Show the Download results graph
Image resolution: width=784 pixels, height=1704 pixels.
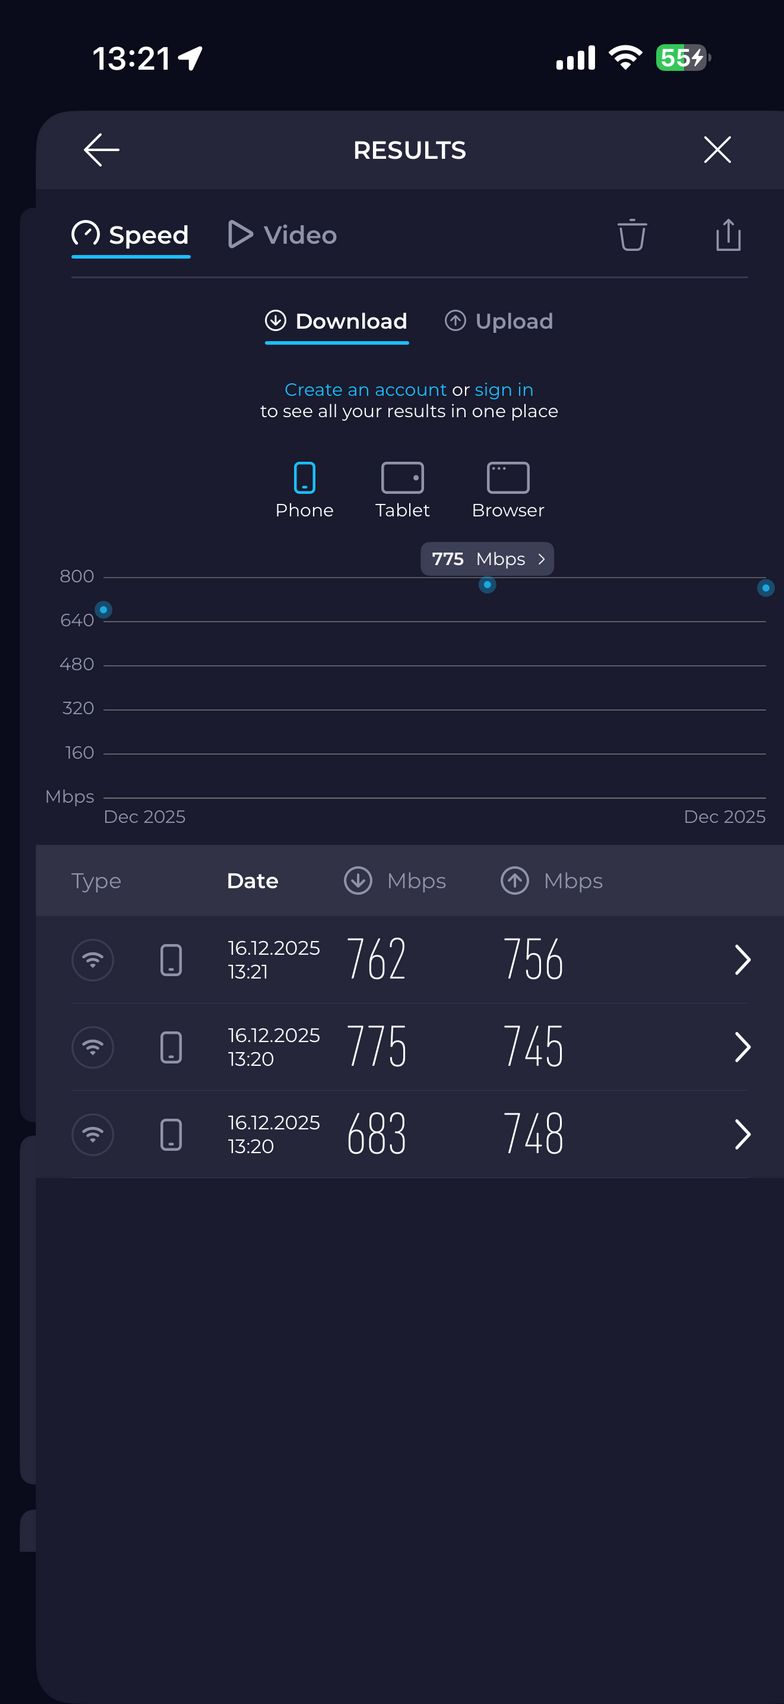coord(336,321)
